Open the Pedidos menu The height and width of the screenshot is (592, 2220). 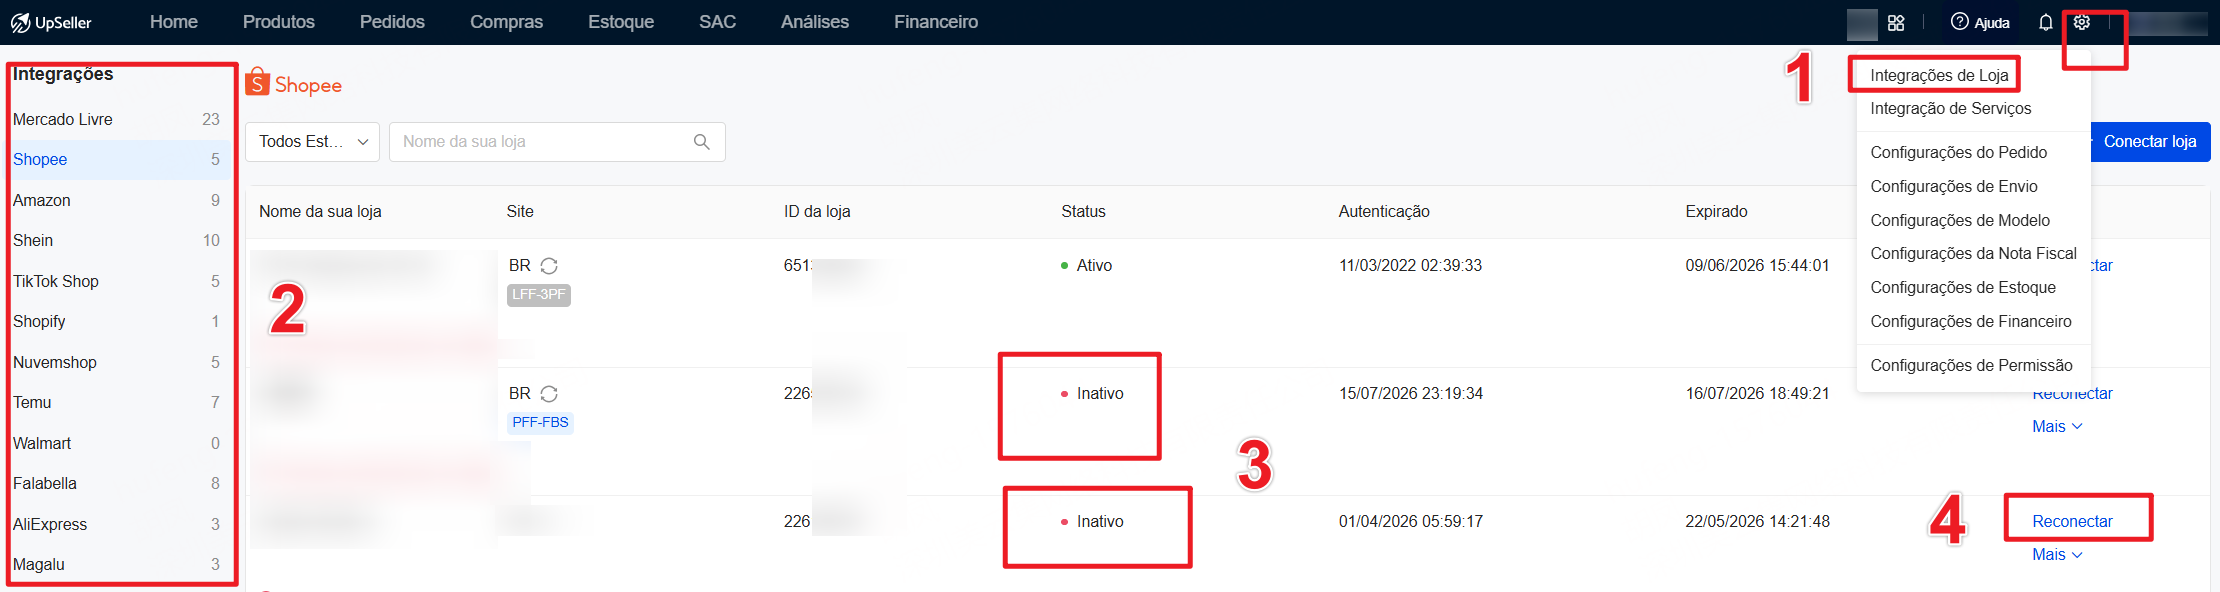(x=392, y=22)
